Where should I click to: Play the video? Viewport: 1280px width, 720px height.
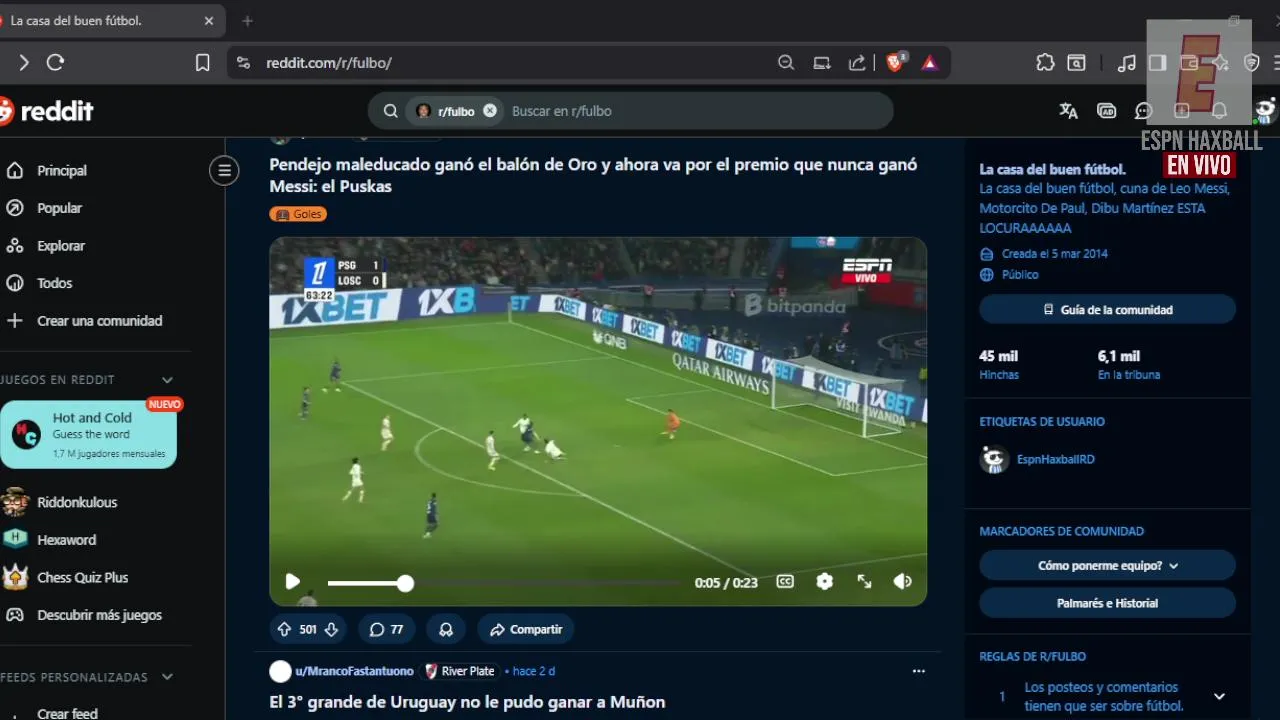292,581
